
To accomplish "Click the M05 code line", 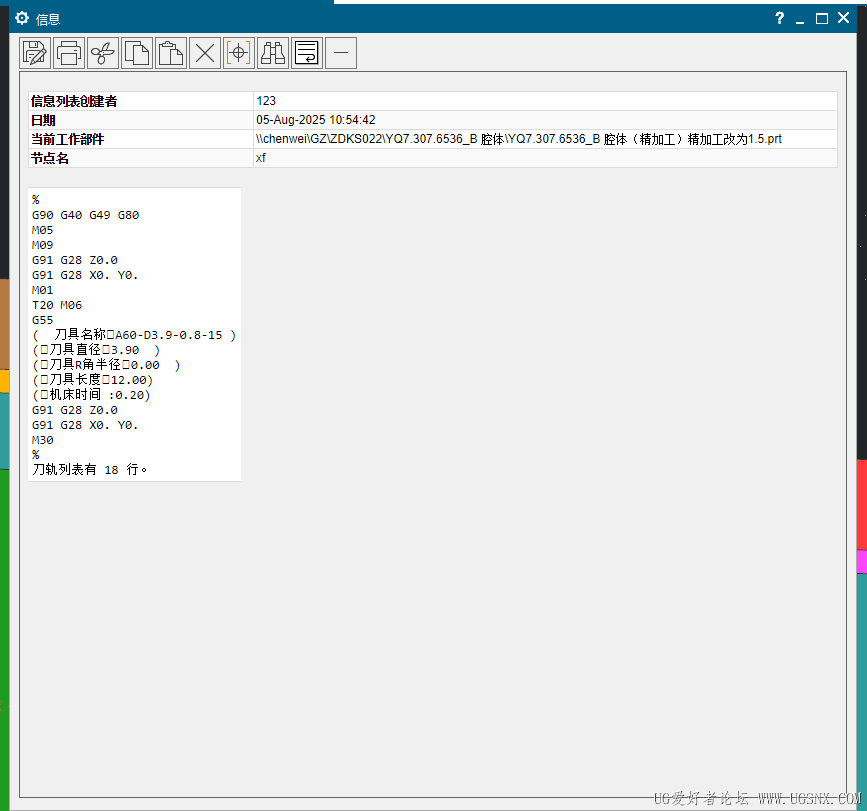I will [x=43, y=230].
